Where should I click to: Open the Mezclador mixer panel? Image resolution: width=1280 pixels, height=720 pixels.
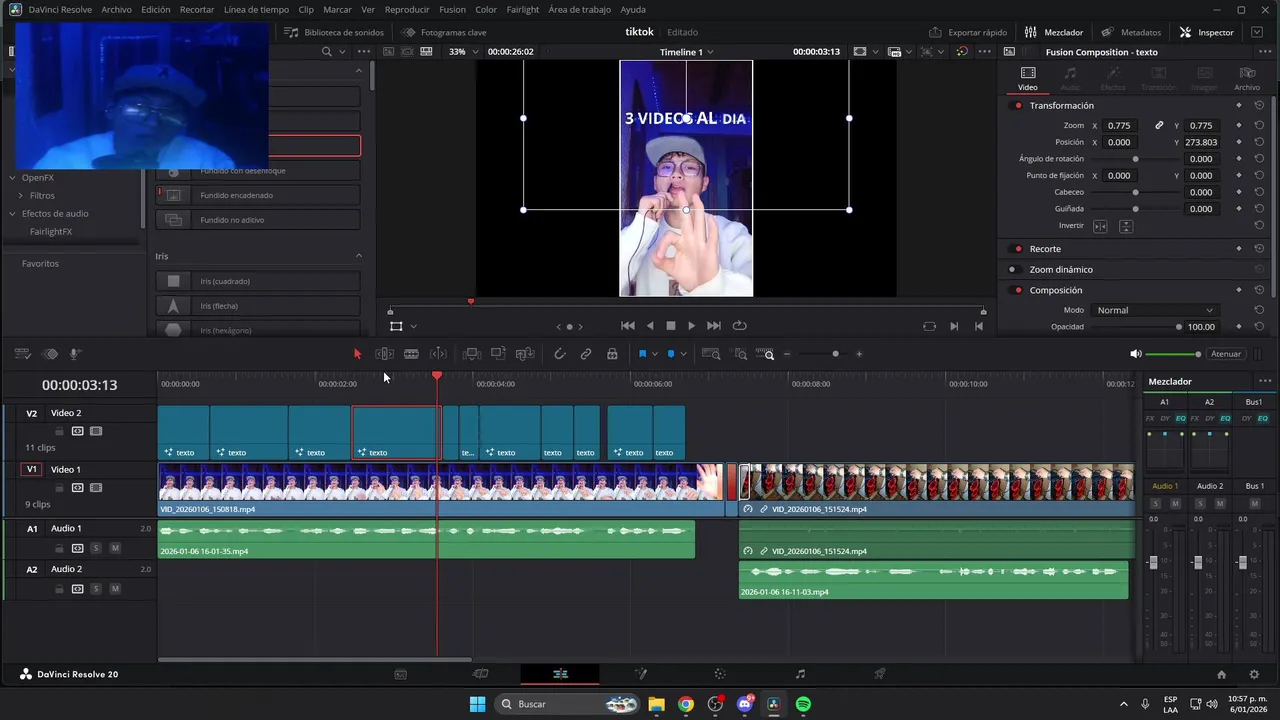pyautogui.click(x=1053, y=32)
